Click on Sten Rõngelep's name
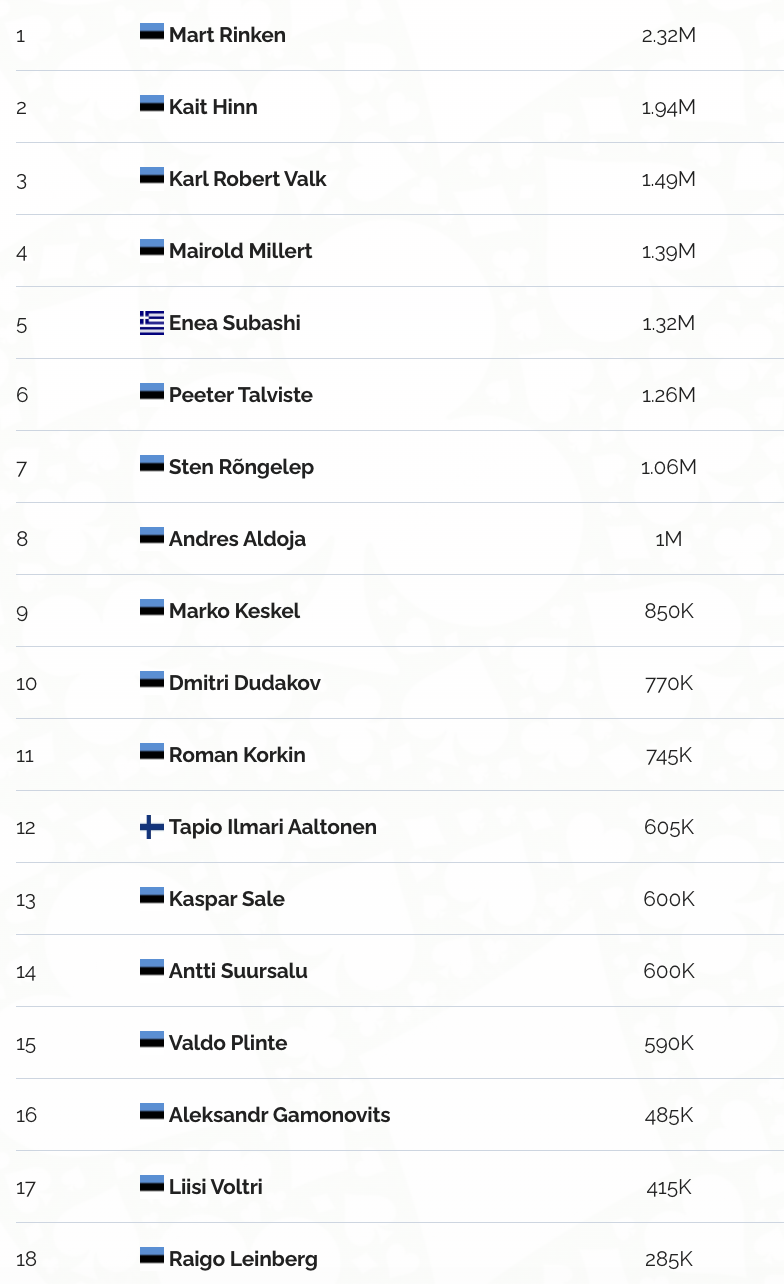The width and height of the screenshot is (784, 1284). pyautogui.click(x=241, y=467)
